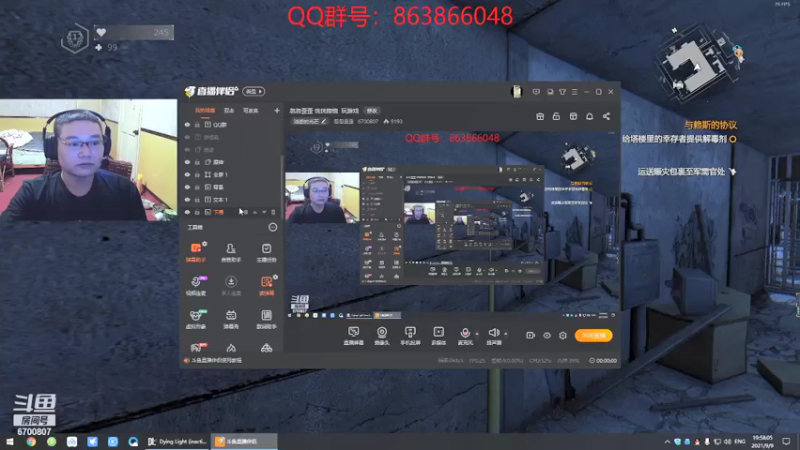This screenshot has height=450, width=800.
Task: Move selected source up arrow
Action: coord(255,212)
